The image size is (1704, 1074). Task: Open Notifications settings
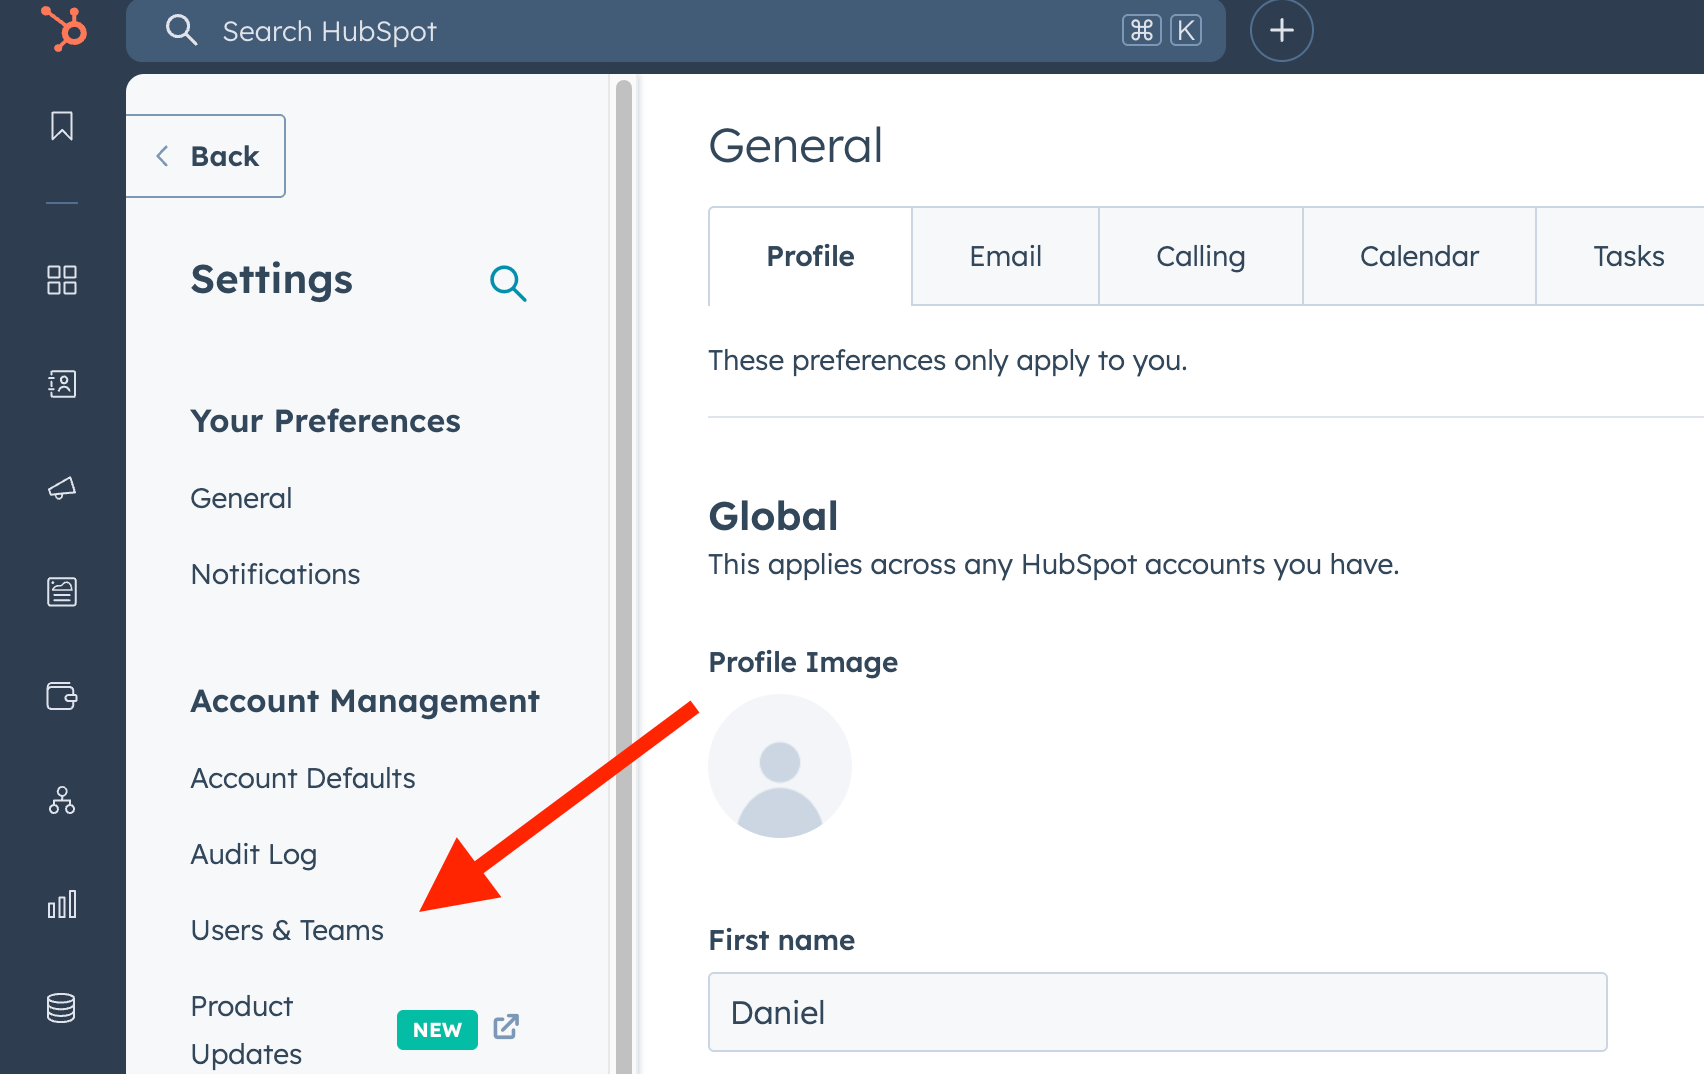tap(275, 574)
